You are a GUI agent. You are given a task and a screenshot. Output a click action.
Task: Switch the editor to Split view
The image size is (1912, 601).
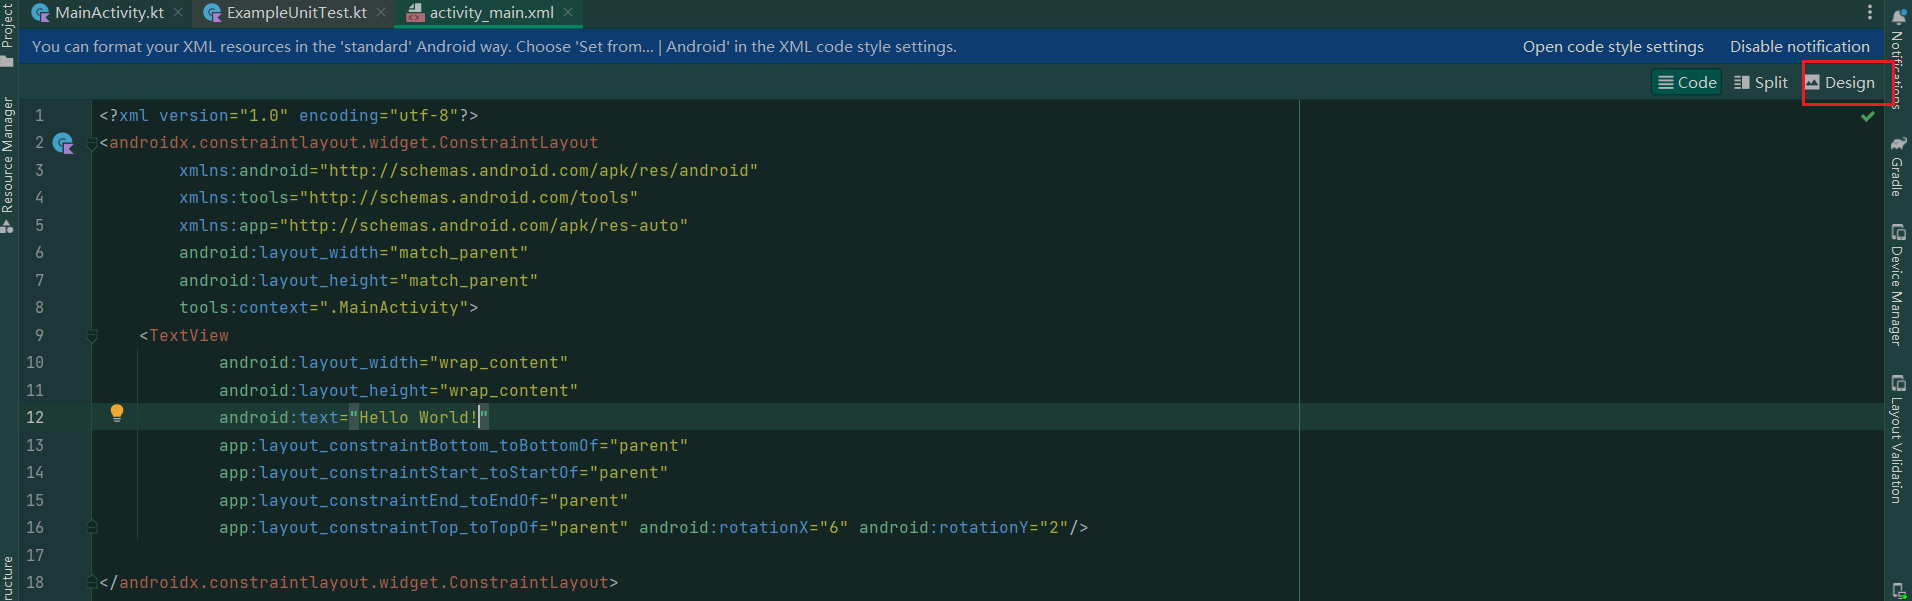1761,83
